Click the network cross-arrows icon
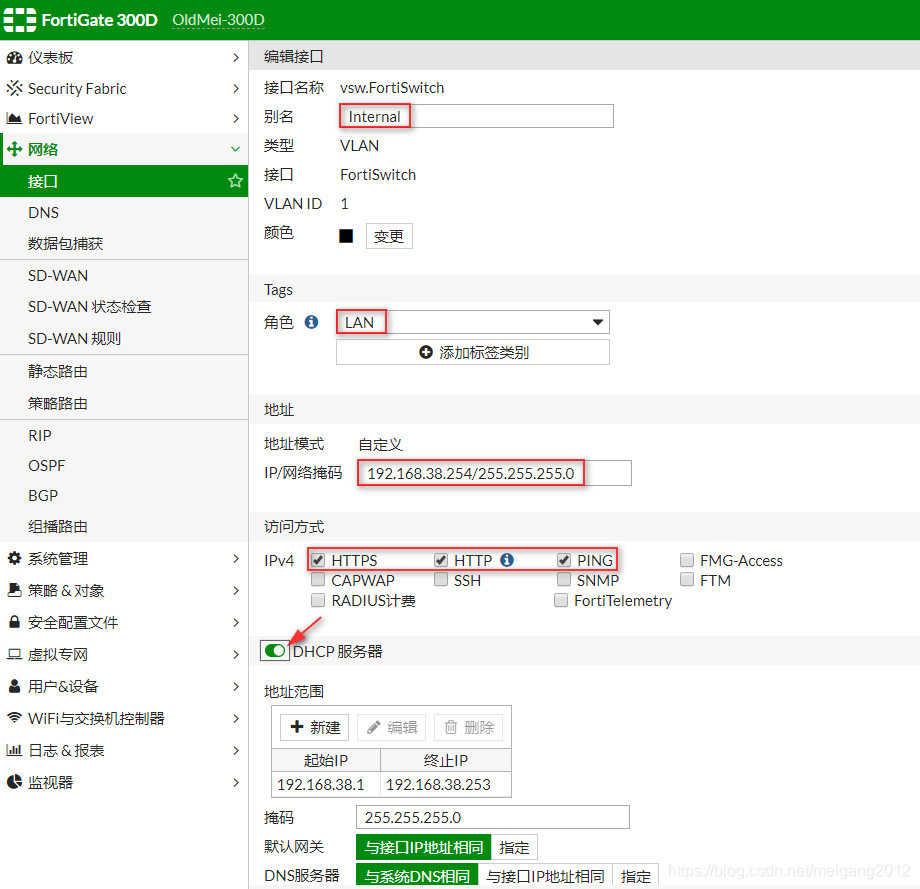920x889 pixels. click(14, 149)
